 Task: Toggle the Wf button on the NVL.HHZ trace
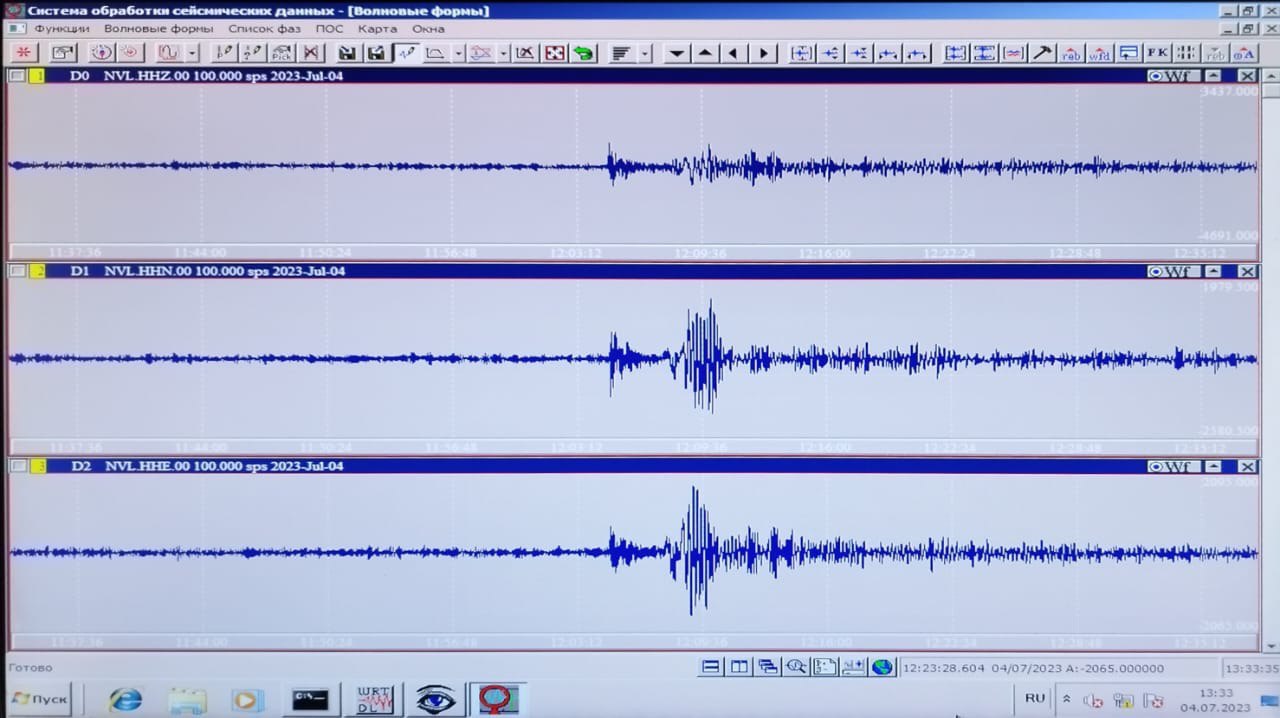pyautogui.click(x=1171, y=76)
